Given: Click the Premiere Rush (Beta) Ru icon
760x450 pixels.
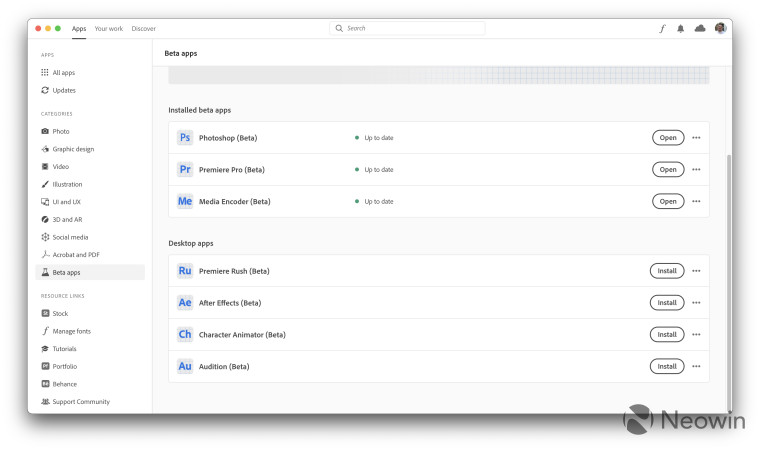Looking at the screenshot, I should 185,271.
